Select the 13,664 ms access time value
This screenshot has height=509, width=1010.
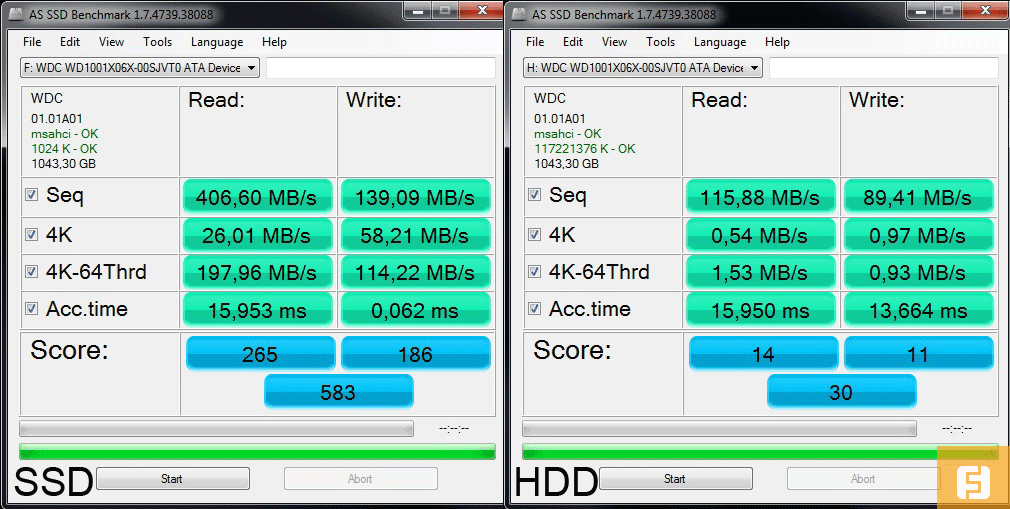point(919,310)
